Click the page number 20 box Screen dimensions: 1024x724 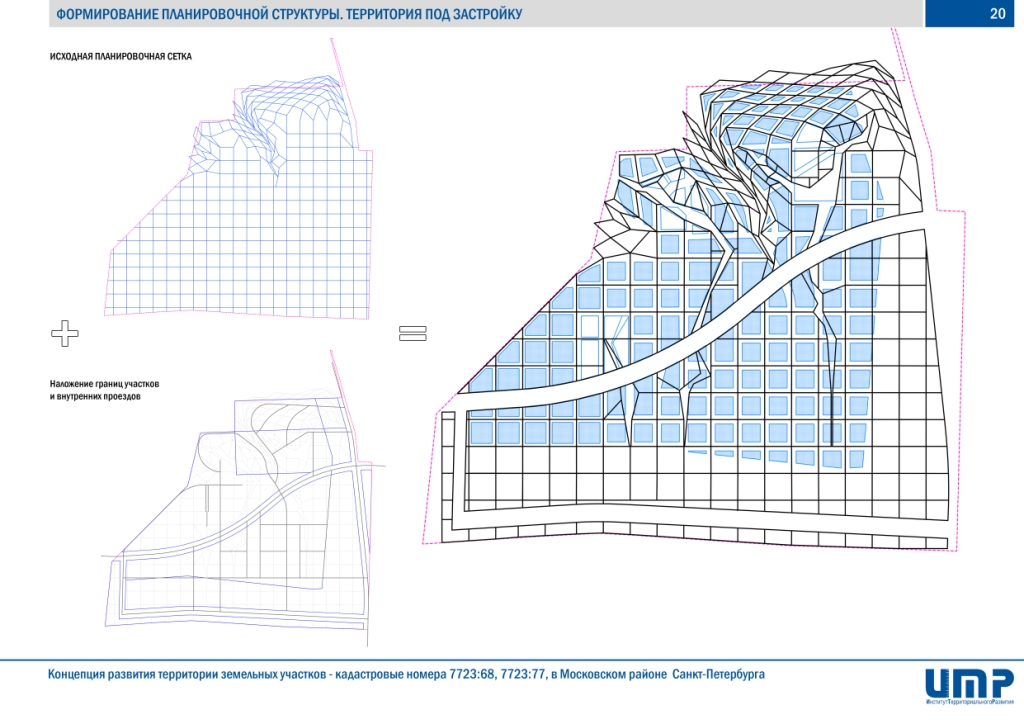(972, 14)
